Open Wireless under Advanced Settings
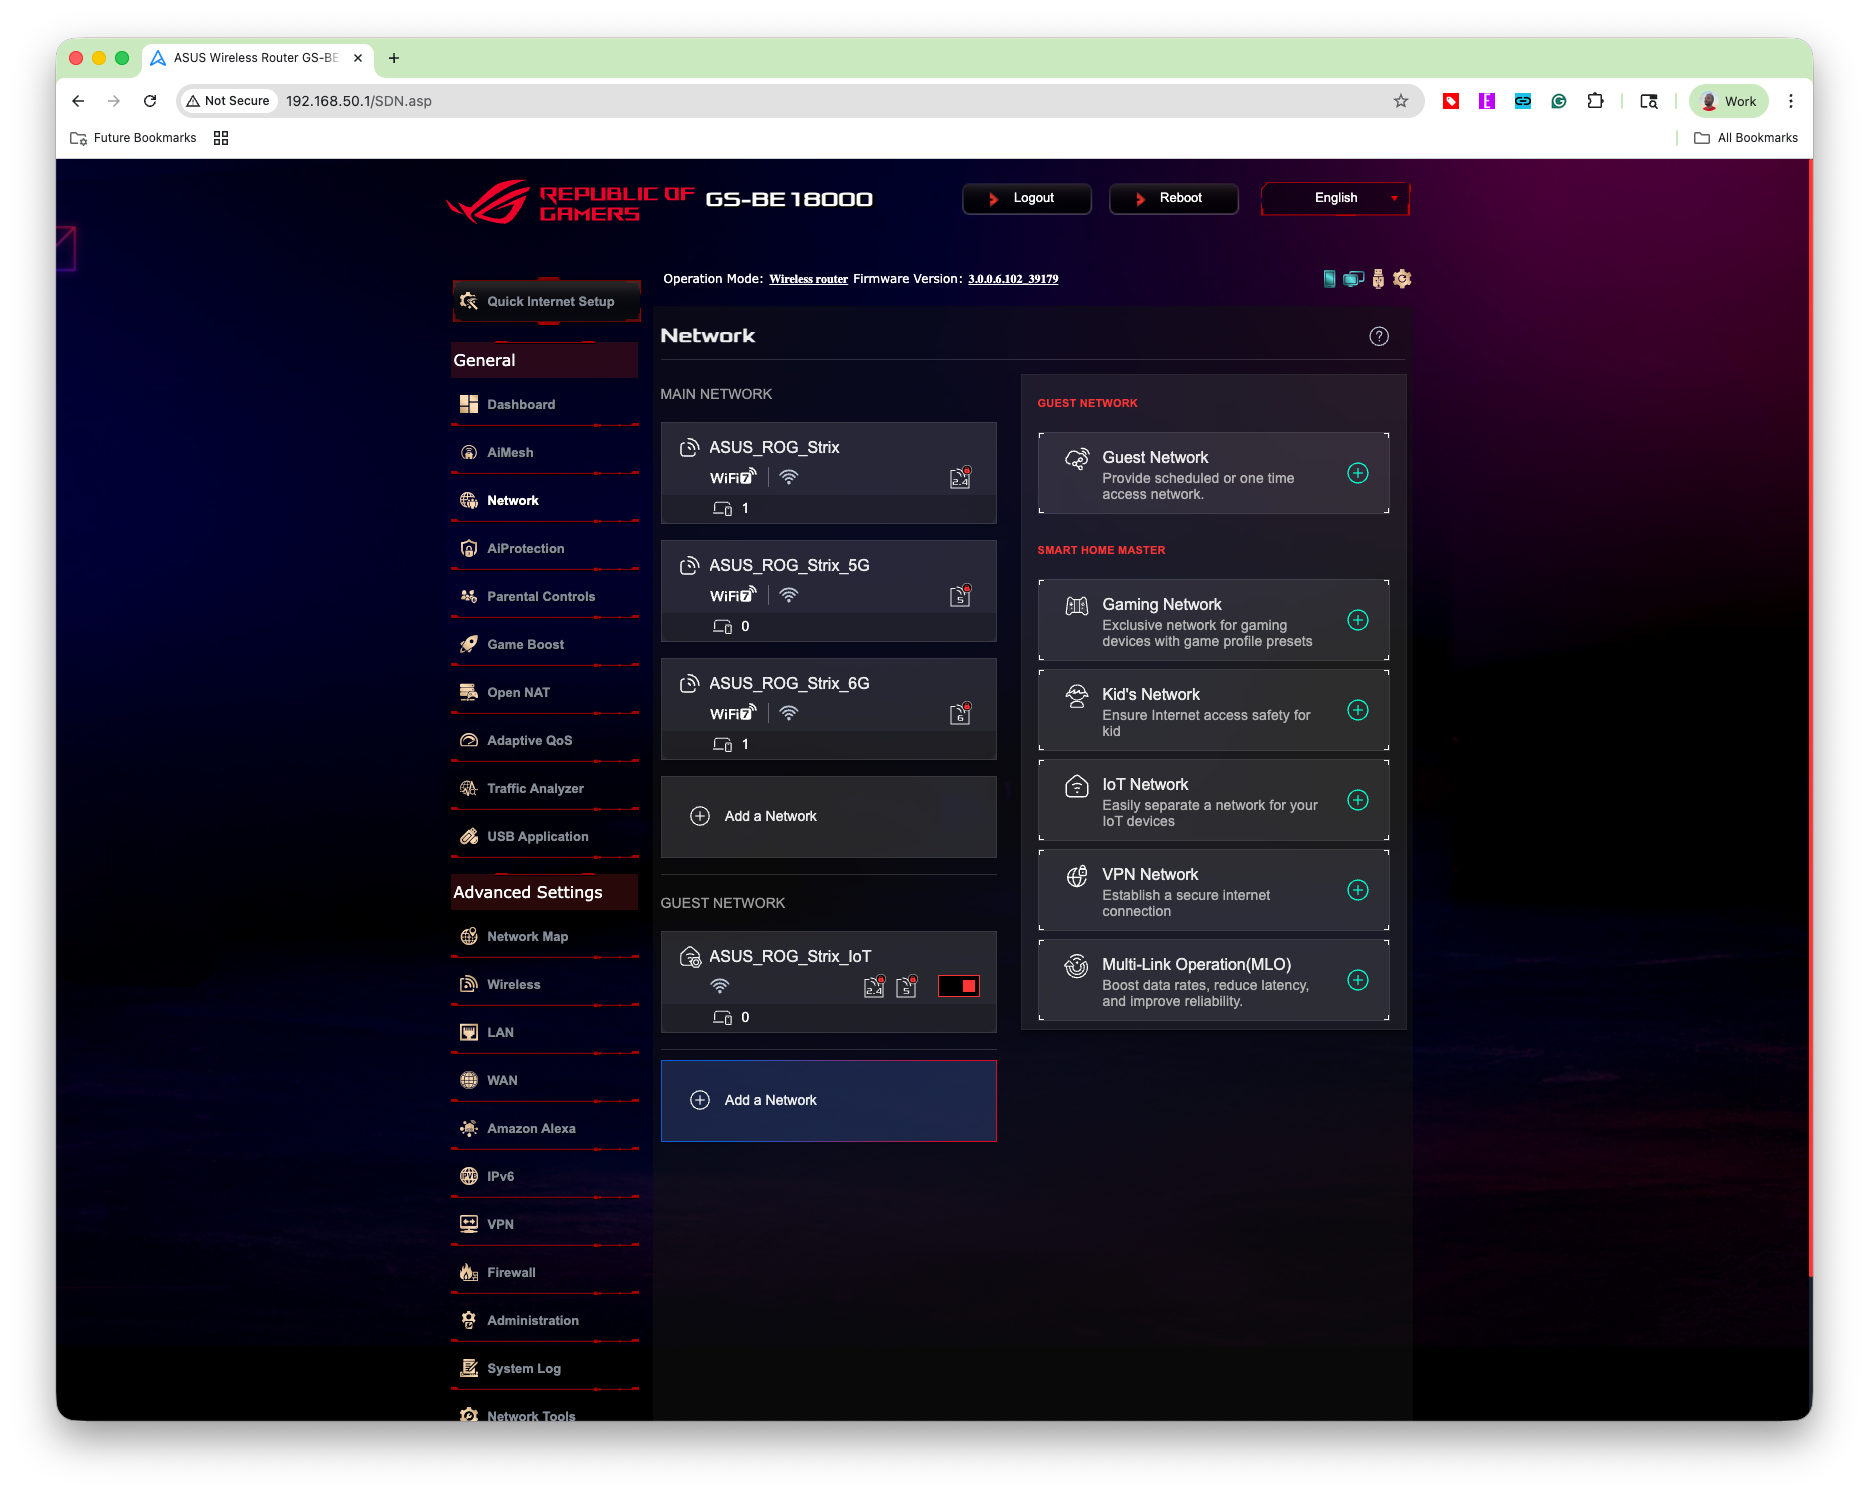The image size is (1869, 1495). 514,984
